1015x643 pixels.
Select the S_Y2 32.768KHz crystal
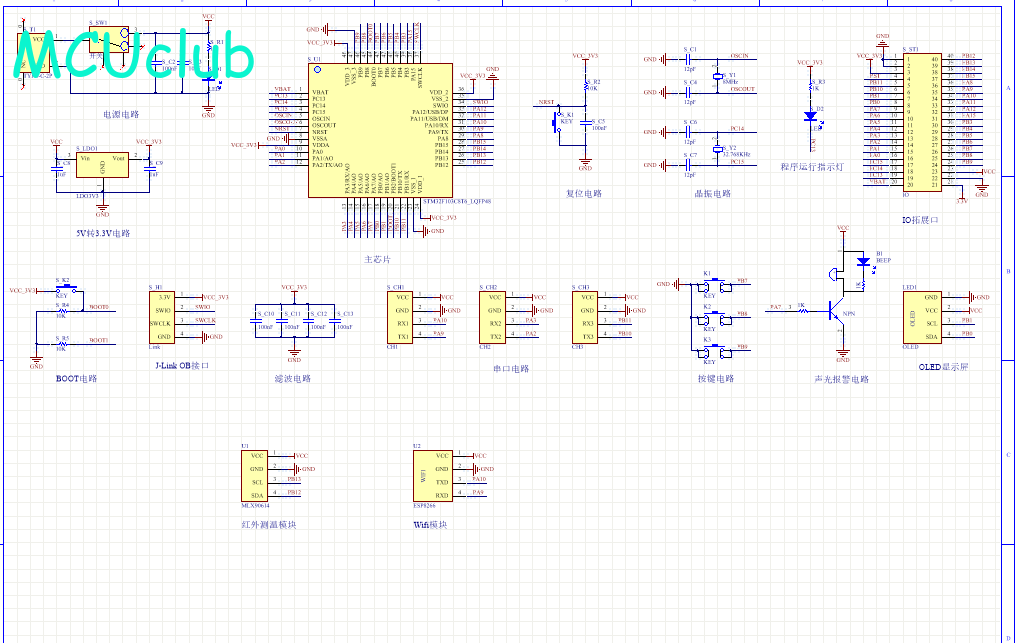(x=717, y=149)
